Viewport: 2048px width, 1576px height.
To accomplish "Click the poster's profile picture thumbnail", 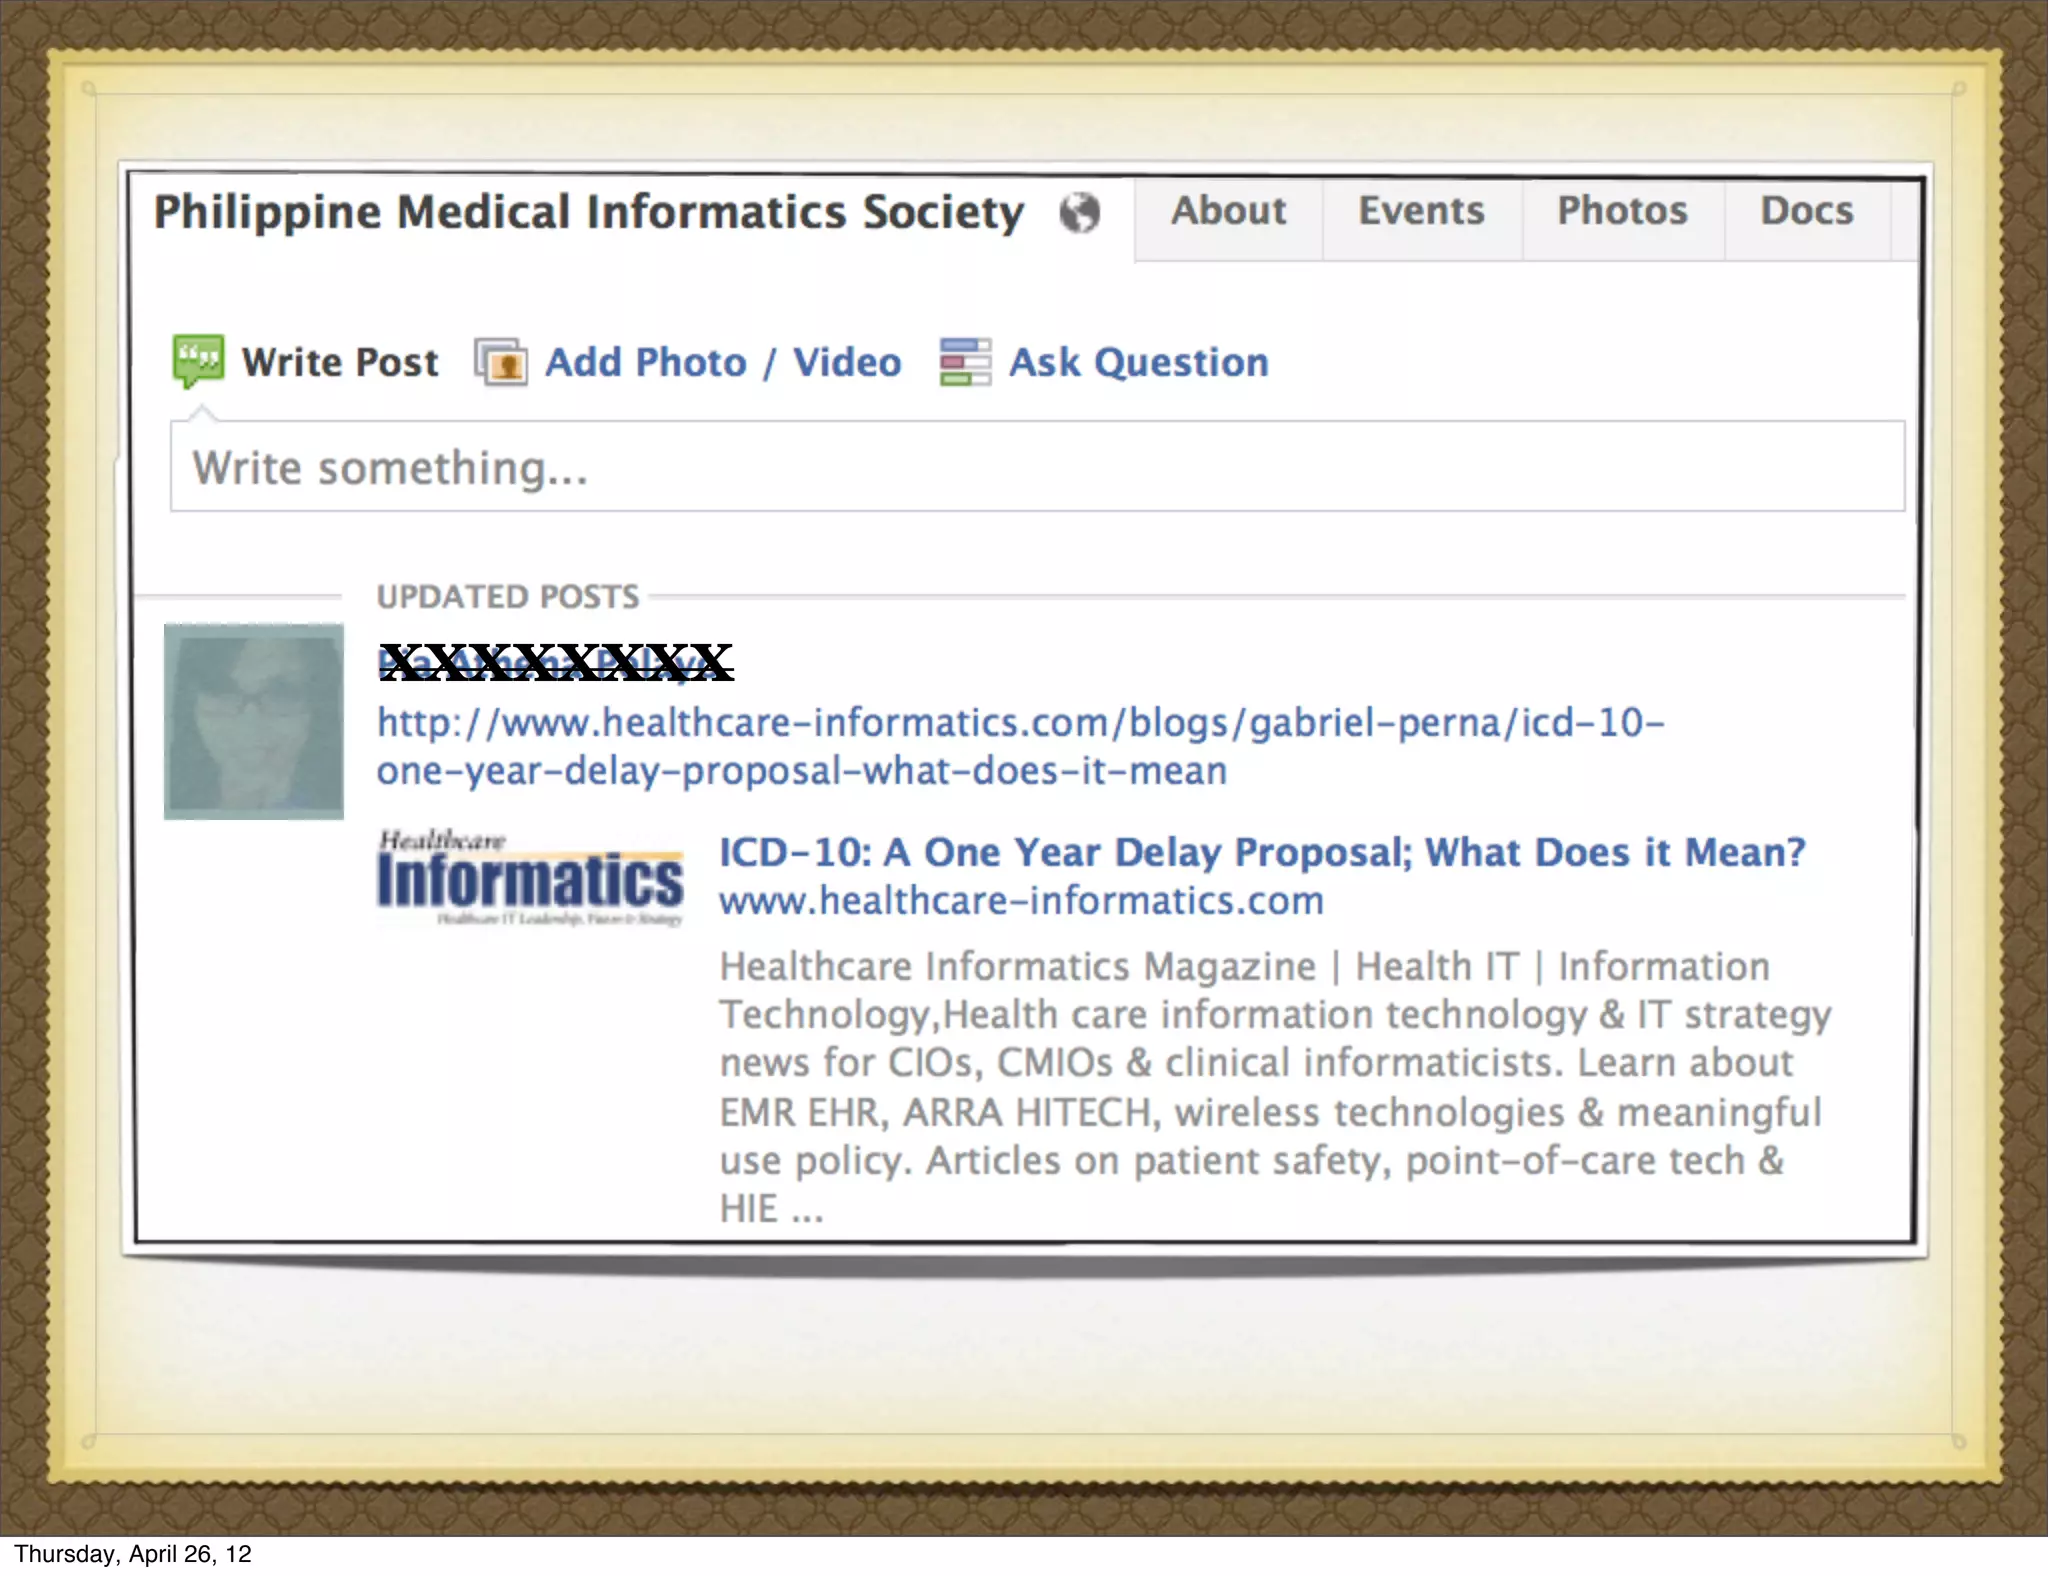I will (254, 721).
